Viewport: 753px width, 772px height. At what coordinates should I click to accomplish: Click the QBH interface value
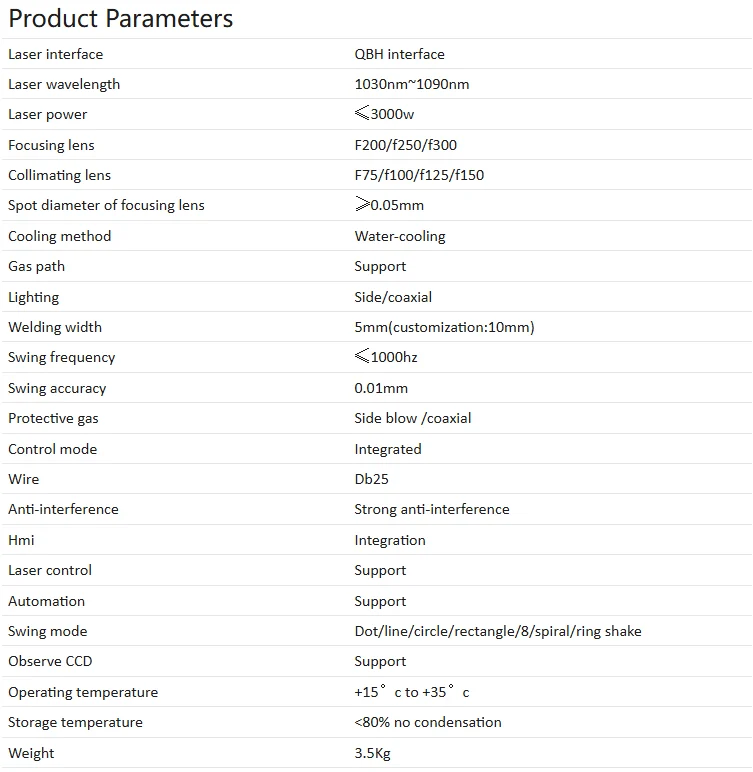[x=399, y=54]
